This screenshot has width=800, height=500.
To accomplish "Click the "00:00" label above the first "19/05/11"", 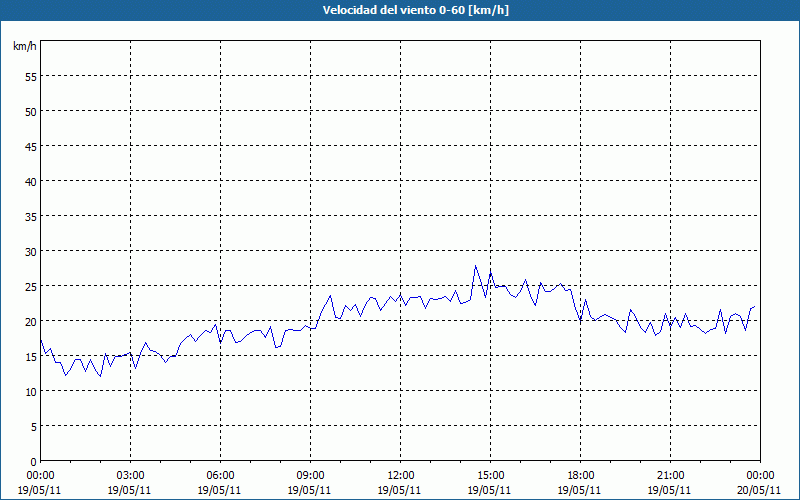I will click(41, 476).
